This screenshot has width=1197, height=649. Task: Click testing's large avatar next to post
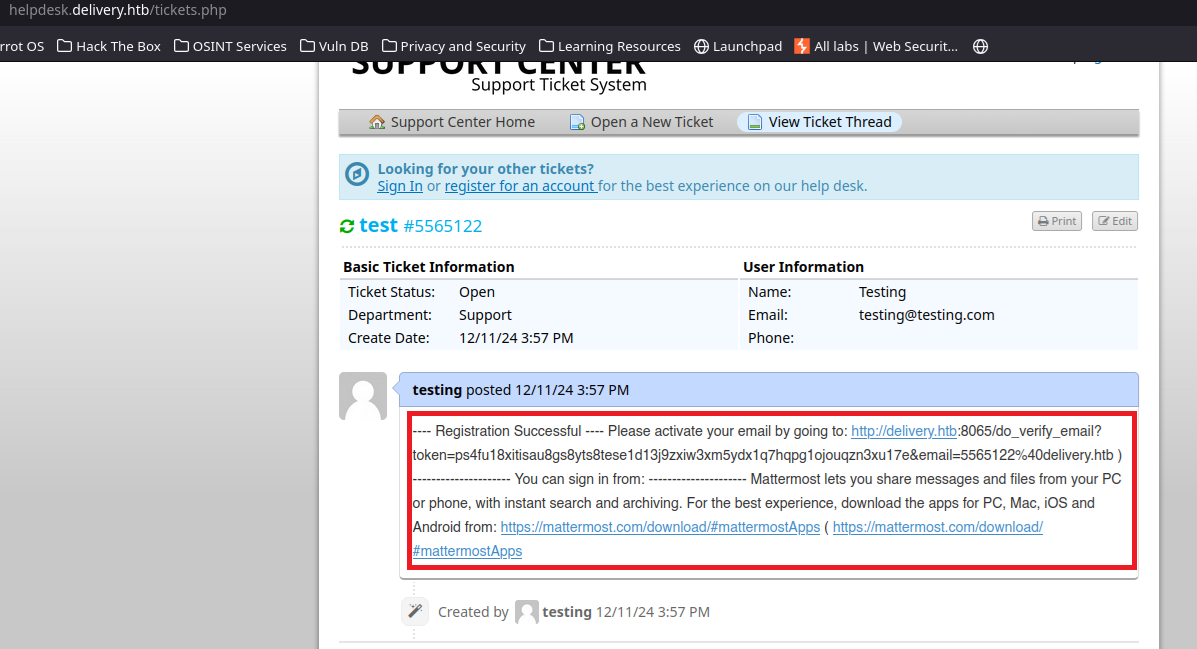coord(363,397)
